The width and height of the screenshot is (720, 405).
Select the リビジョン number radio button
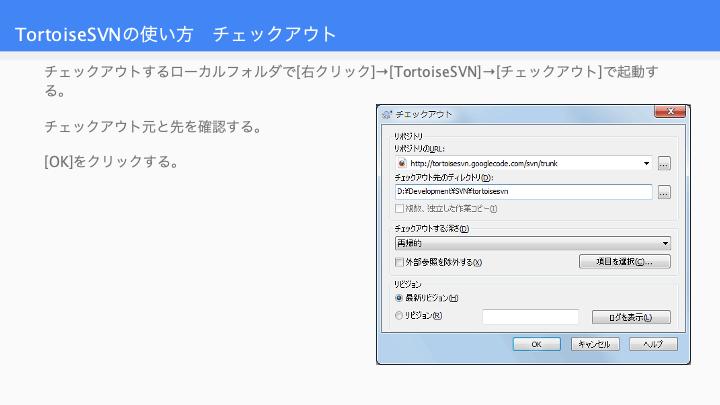tap(400, 316)
